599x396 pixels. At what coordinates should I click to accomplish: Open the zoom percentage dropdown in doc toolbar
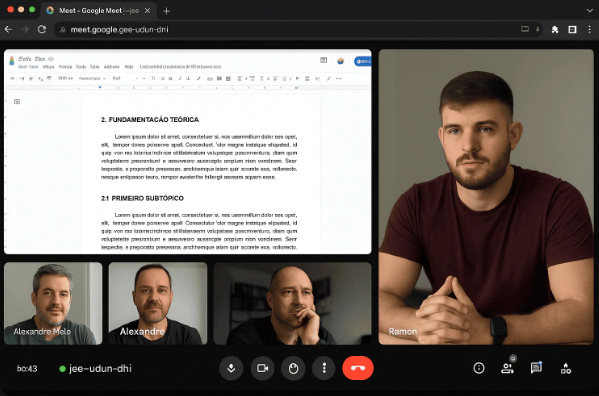(65, 78)
